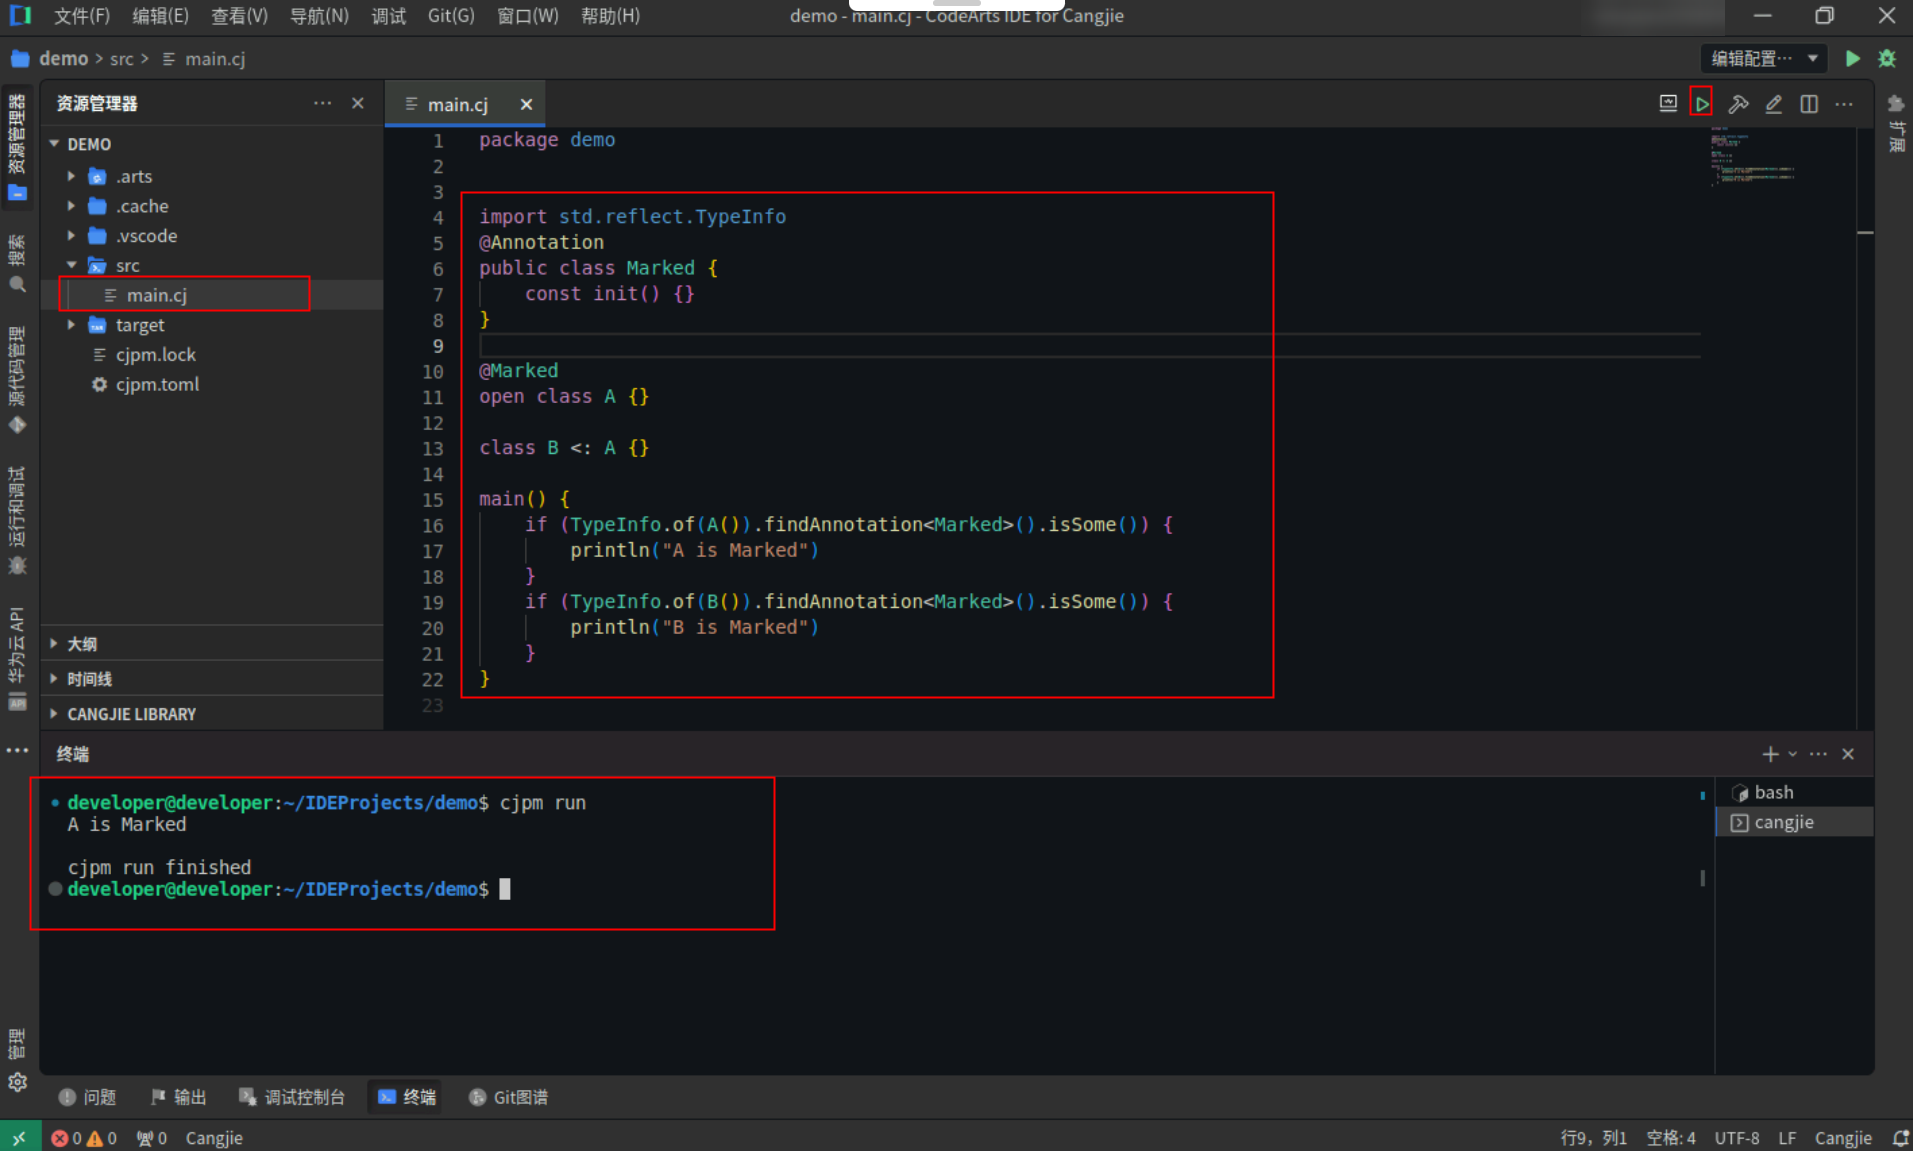Start debugging with the green bug icon
1913x1151 pixels.
[1887, 58]
